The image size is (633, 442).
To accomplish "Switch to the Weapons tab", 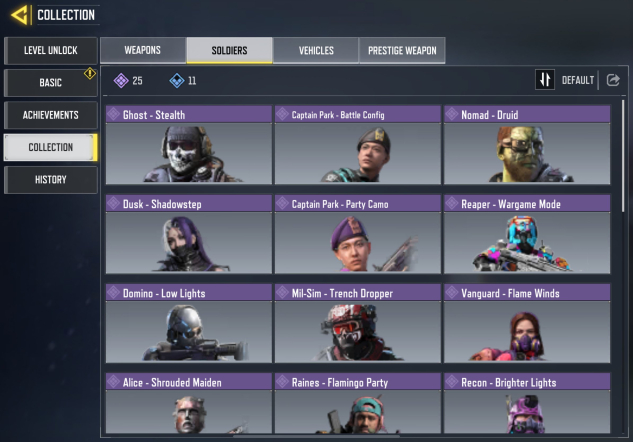I will pyautogui.click(x=143, y=50).
